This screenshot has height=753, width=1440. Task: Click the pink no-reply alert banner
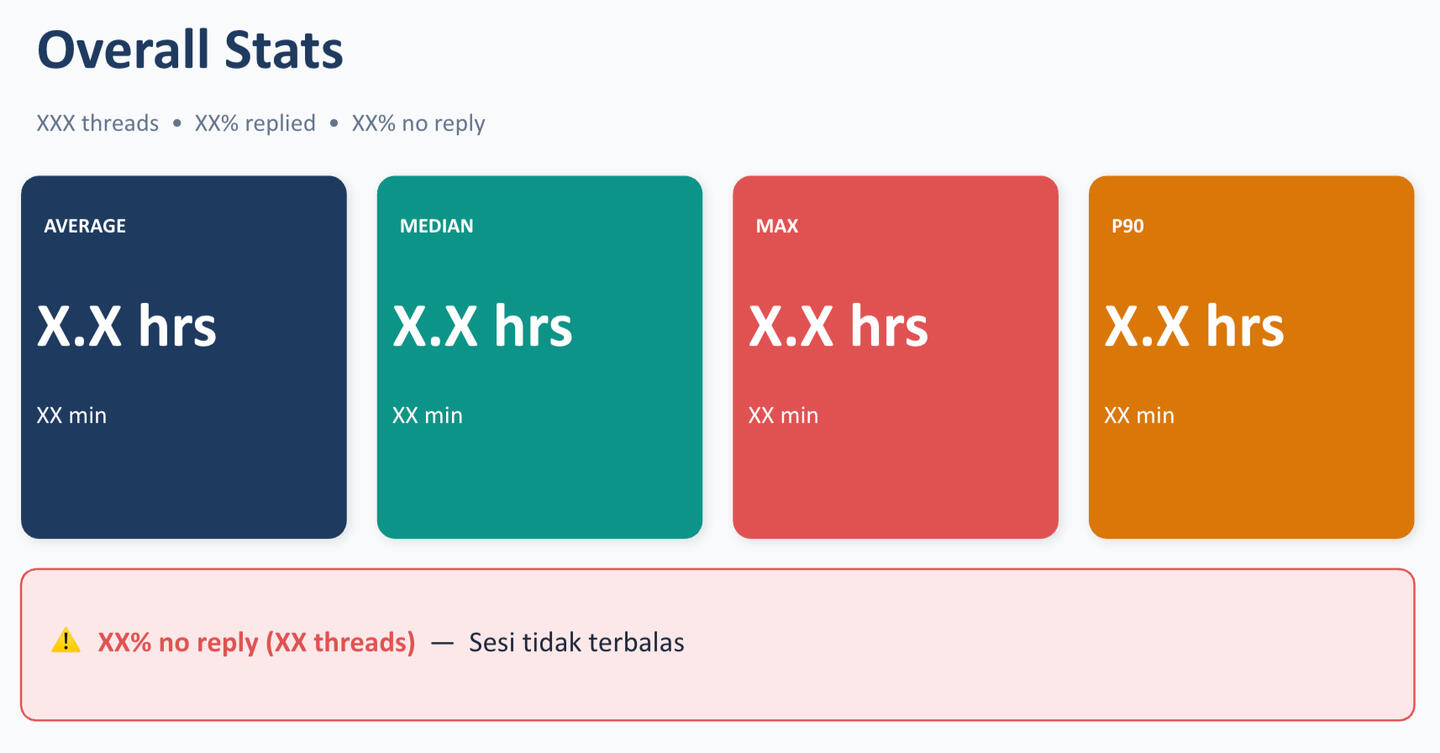pos(718,645)
